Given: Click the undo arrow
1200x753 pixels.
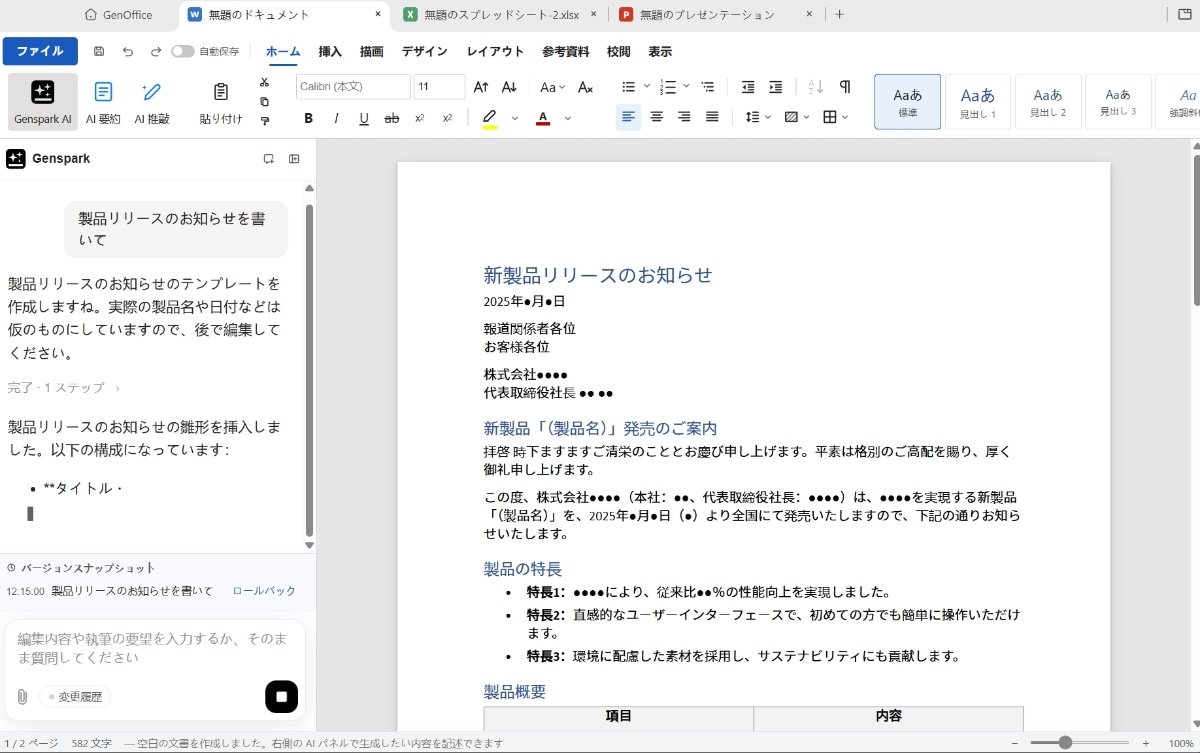Looking at the screenshot, I should tap(127, 51).
